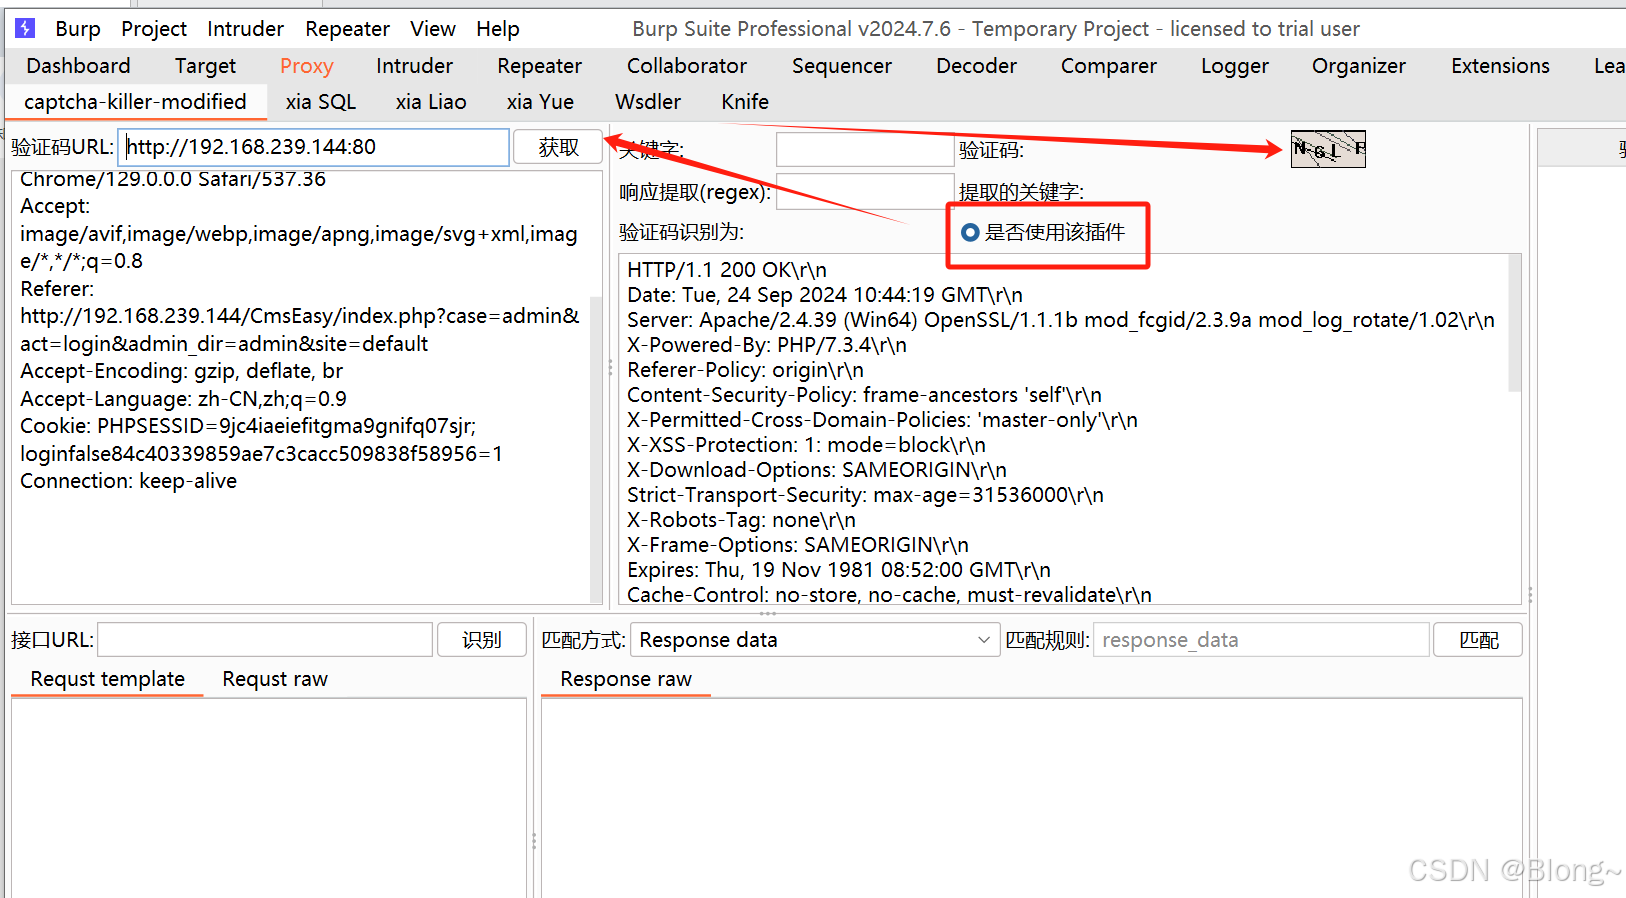Select the xia SQL extension tab

click(x=320, y=102)
